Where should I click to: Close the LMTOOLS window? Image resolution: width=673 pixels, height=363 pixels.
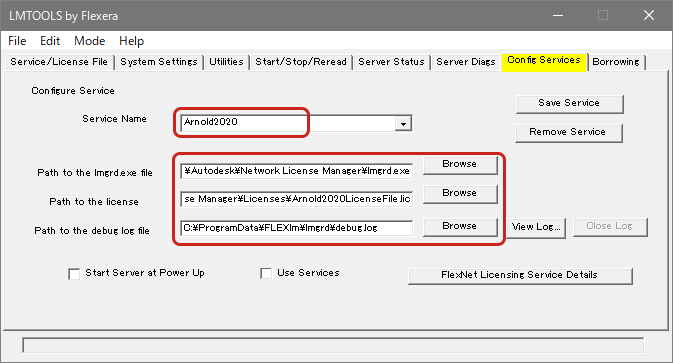649,15
